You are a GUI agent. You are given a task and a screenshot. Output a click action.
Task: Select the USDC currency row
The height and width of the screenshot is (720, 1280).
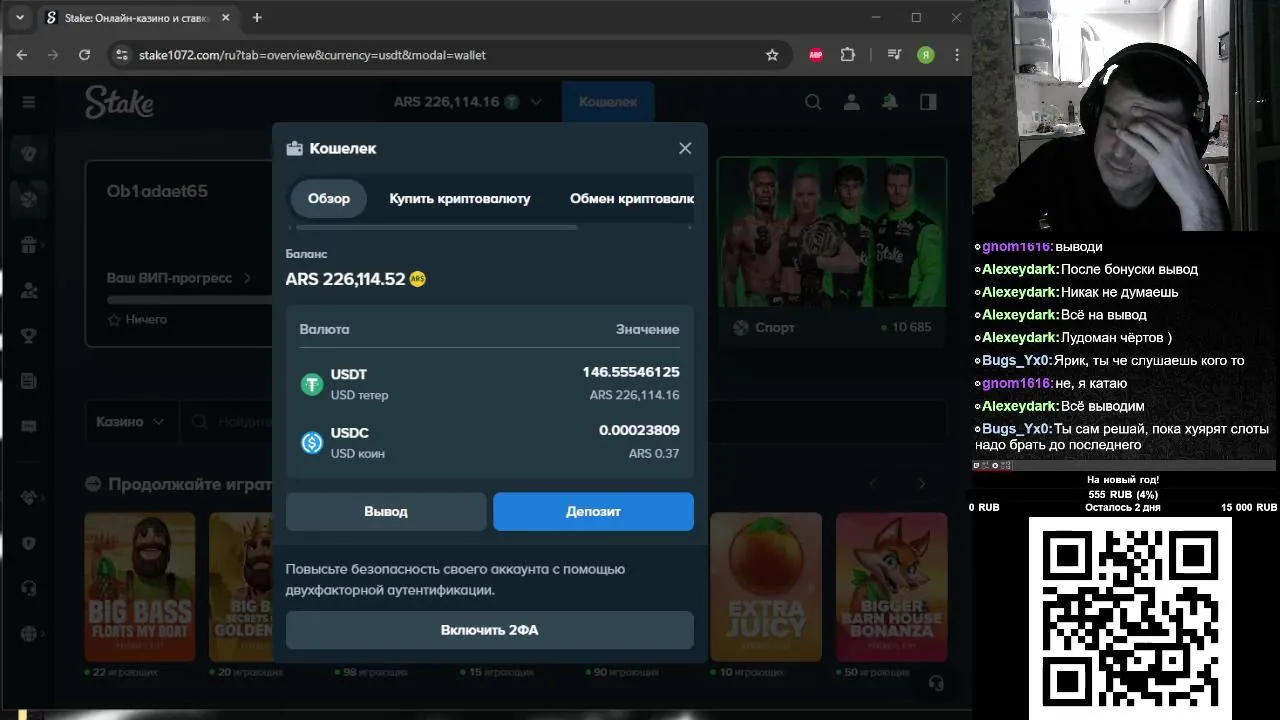(x=489, y=442)
